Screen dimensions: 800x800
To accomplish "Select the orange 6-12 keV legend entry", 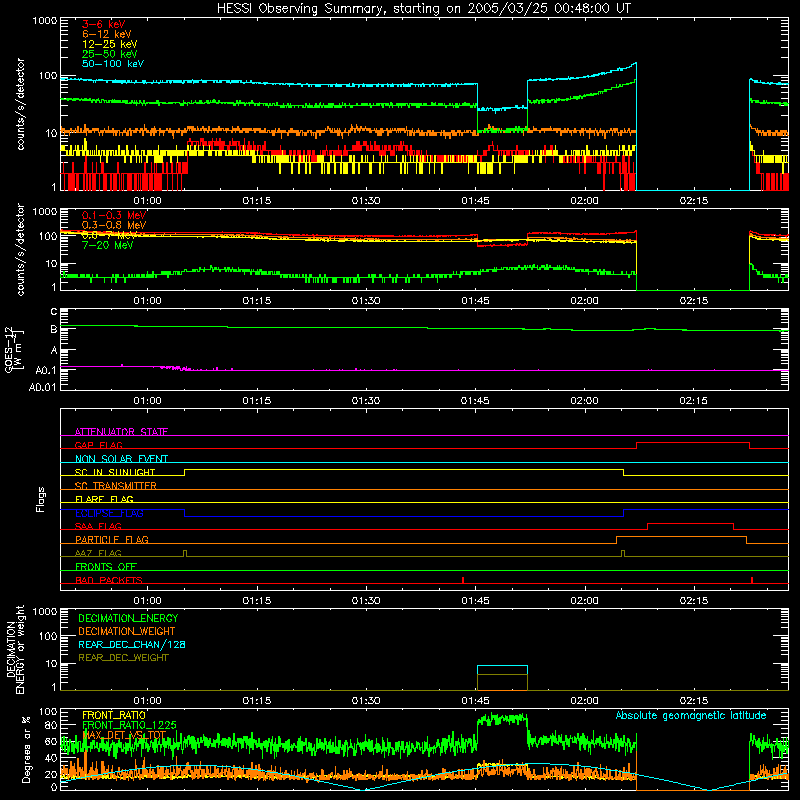I will pyautogui.click(x=107, y=34).
